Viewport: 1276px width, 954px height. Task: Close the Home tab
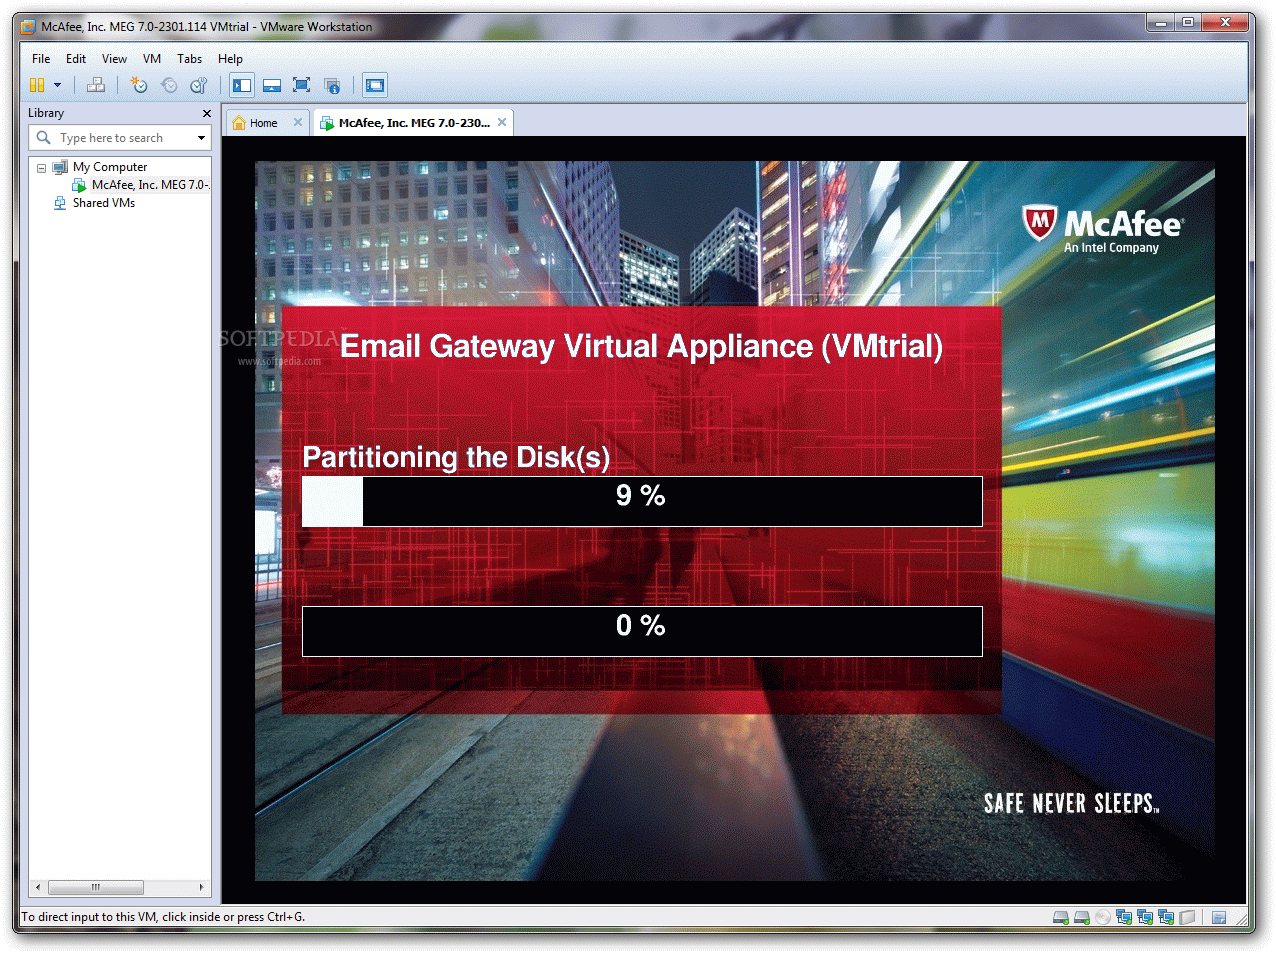(298, 122)
